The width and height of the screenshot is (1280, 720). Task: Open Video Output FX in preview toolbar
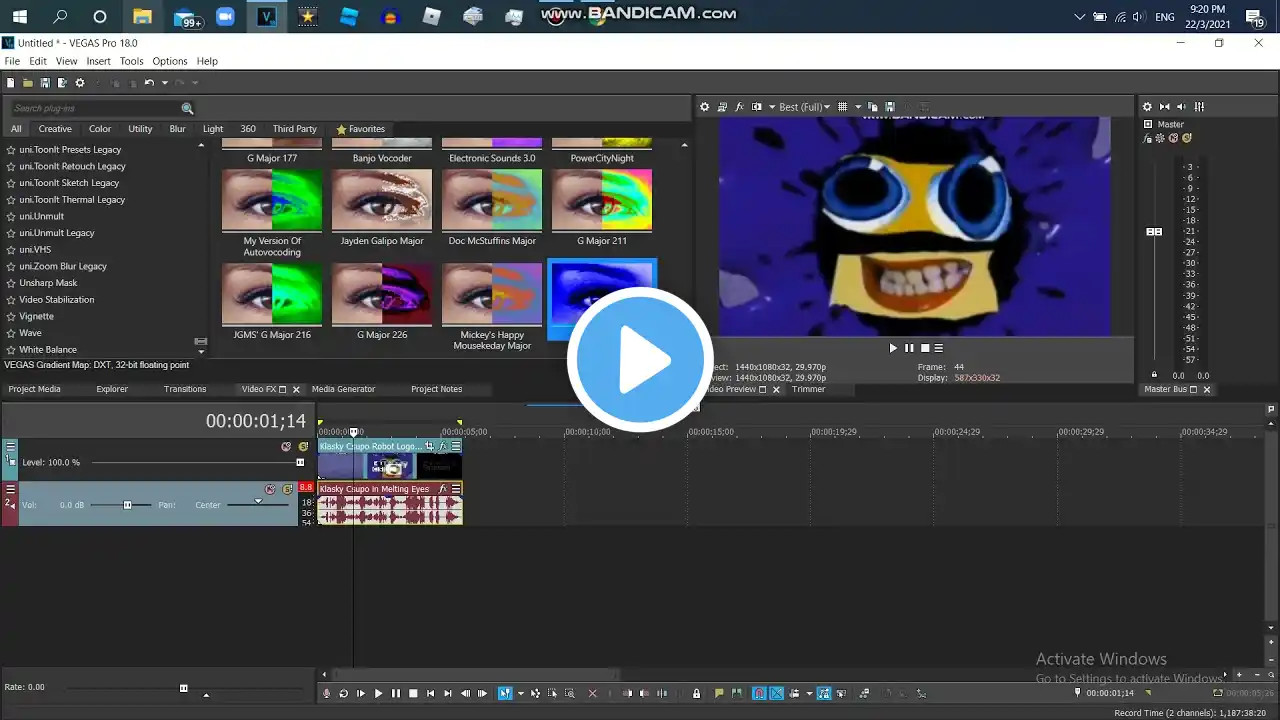tap(740, 107)
